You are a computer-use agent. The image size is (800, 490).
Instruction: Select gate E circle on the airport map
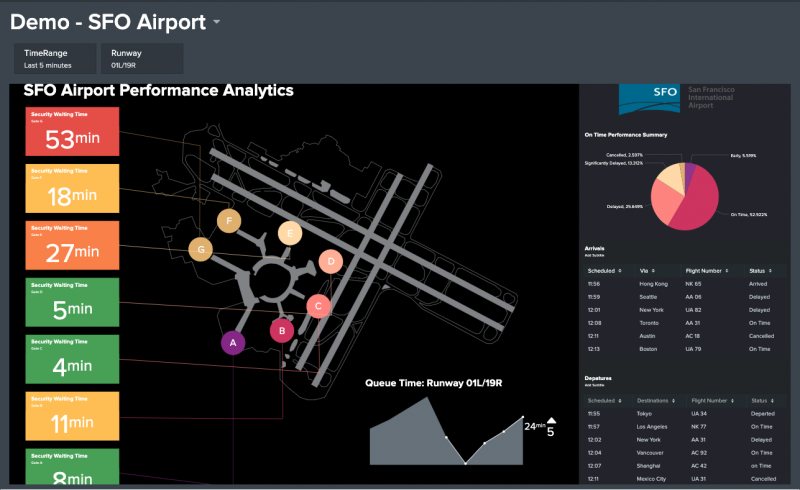pos(290,233)
